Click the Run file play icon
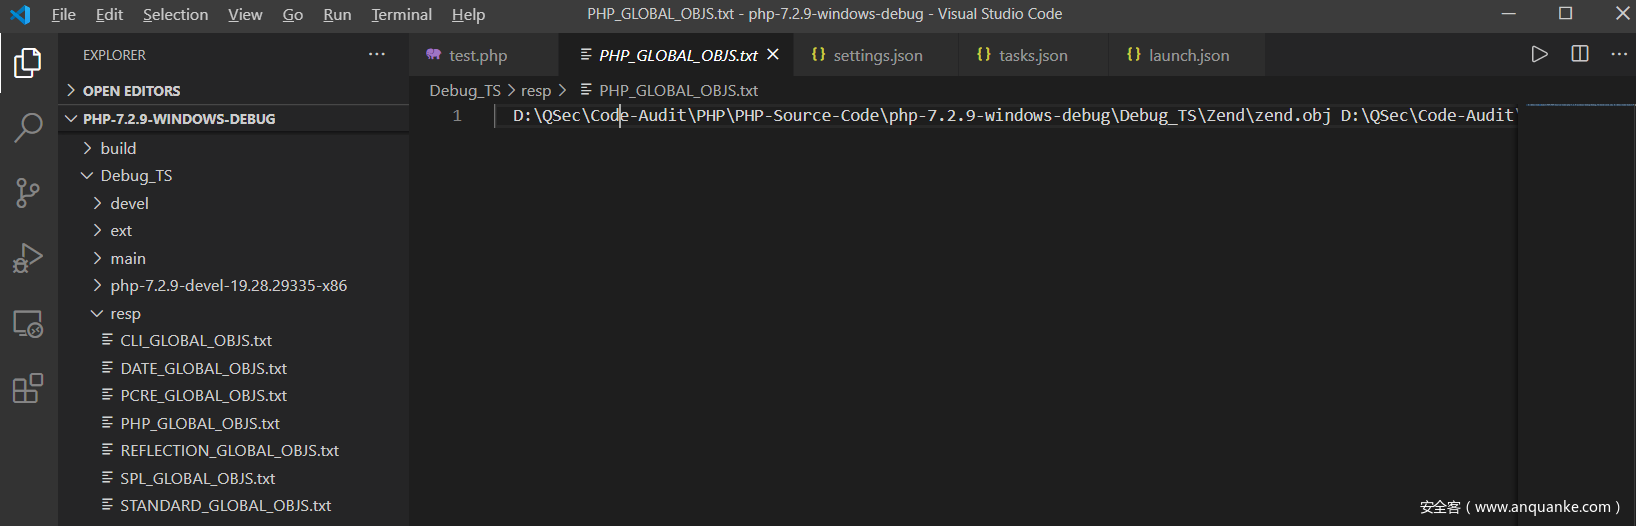Image resolution: width=1636 pixels, height=526 pixels. (1539, 54)
